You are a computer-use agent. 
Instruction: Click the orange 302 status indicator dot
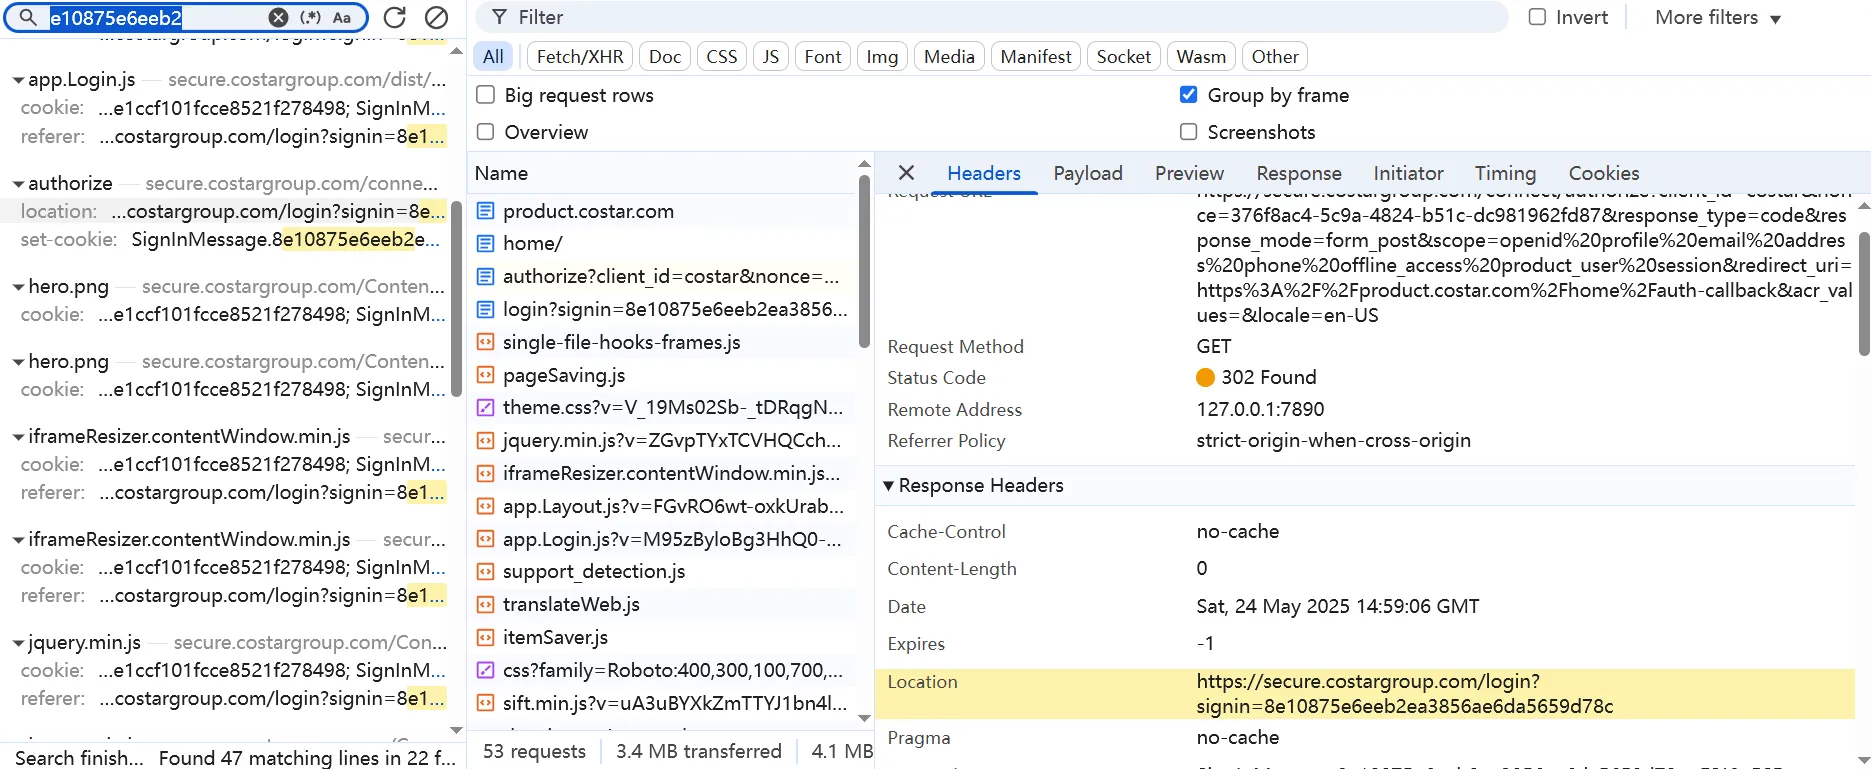click(x=1205, y=377)
